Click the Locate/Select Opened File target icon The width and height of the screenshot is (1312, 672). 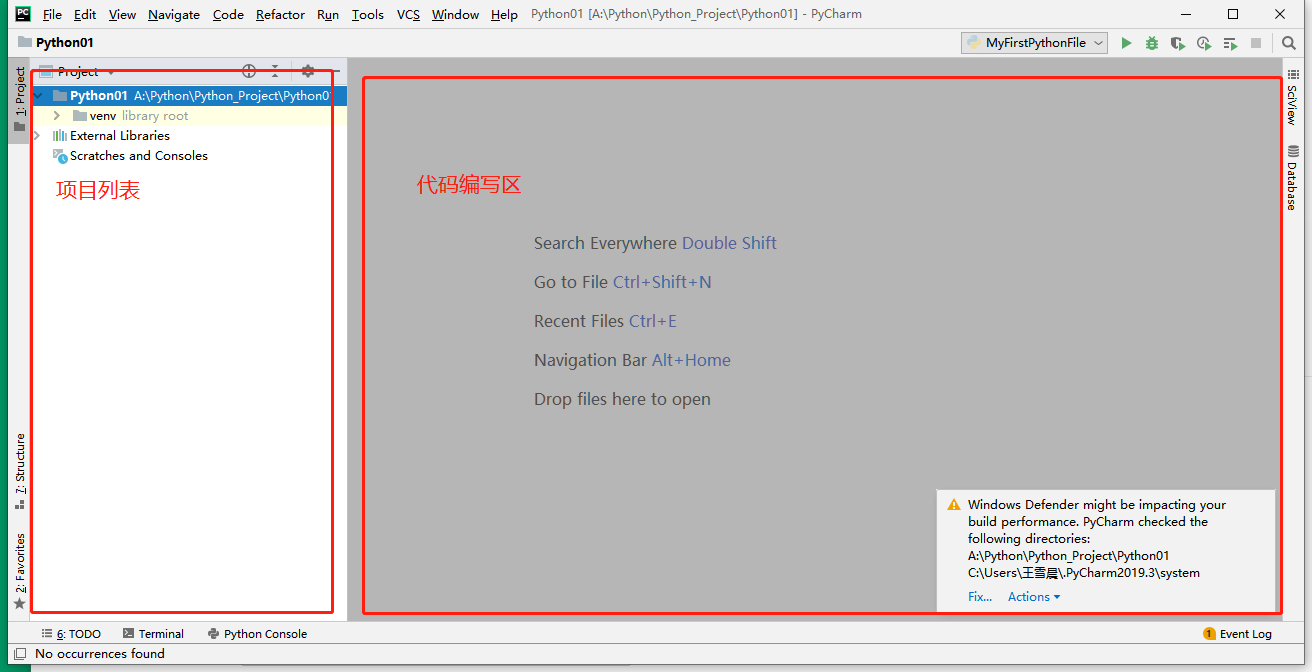tap(249, 71)
